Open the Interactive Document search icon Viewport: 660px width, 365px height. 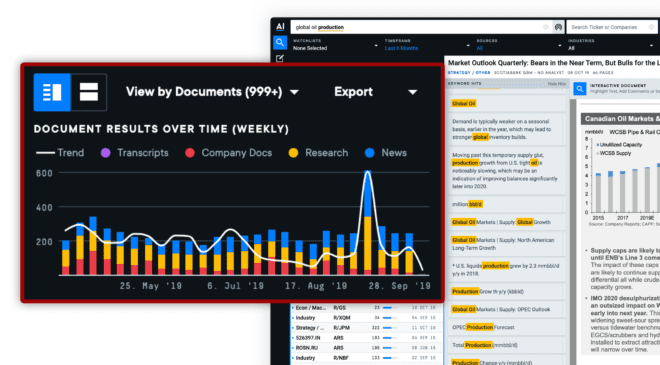580,89
